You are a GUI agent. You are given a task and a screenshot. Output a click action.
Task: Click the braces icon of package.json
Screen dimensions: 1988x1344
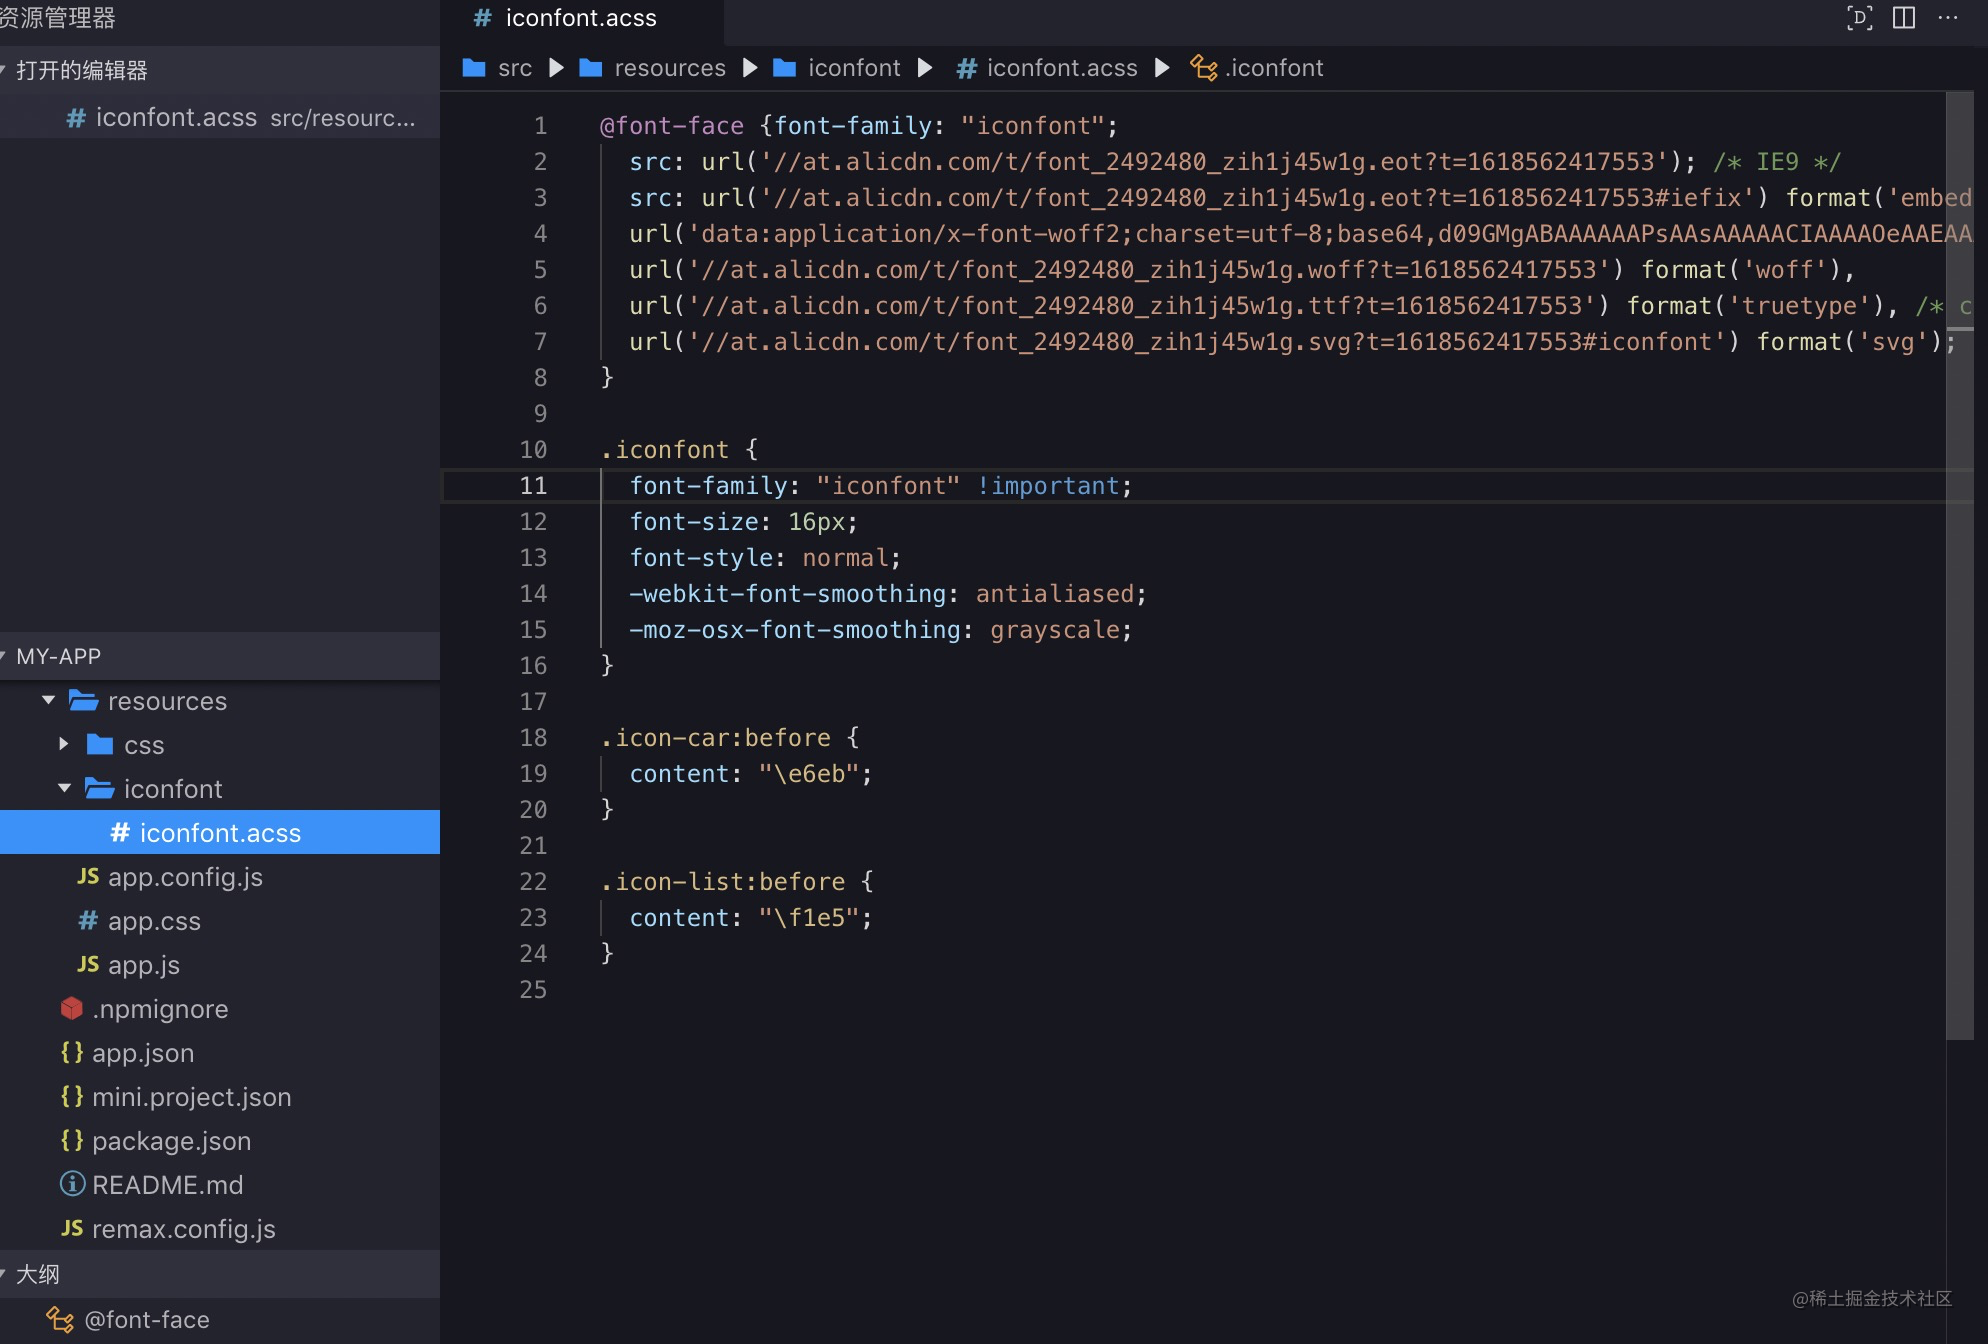(72, 1141)
